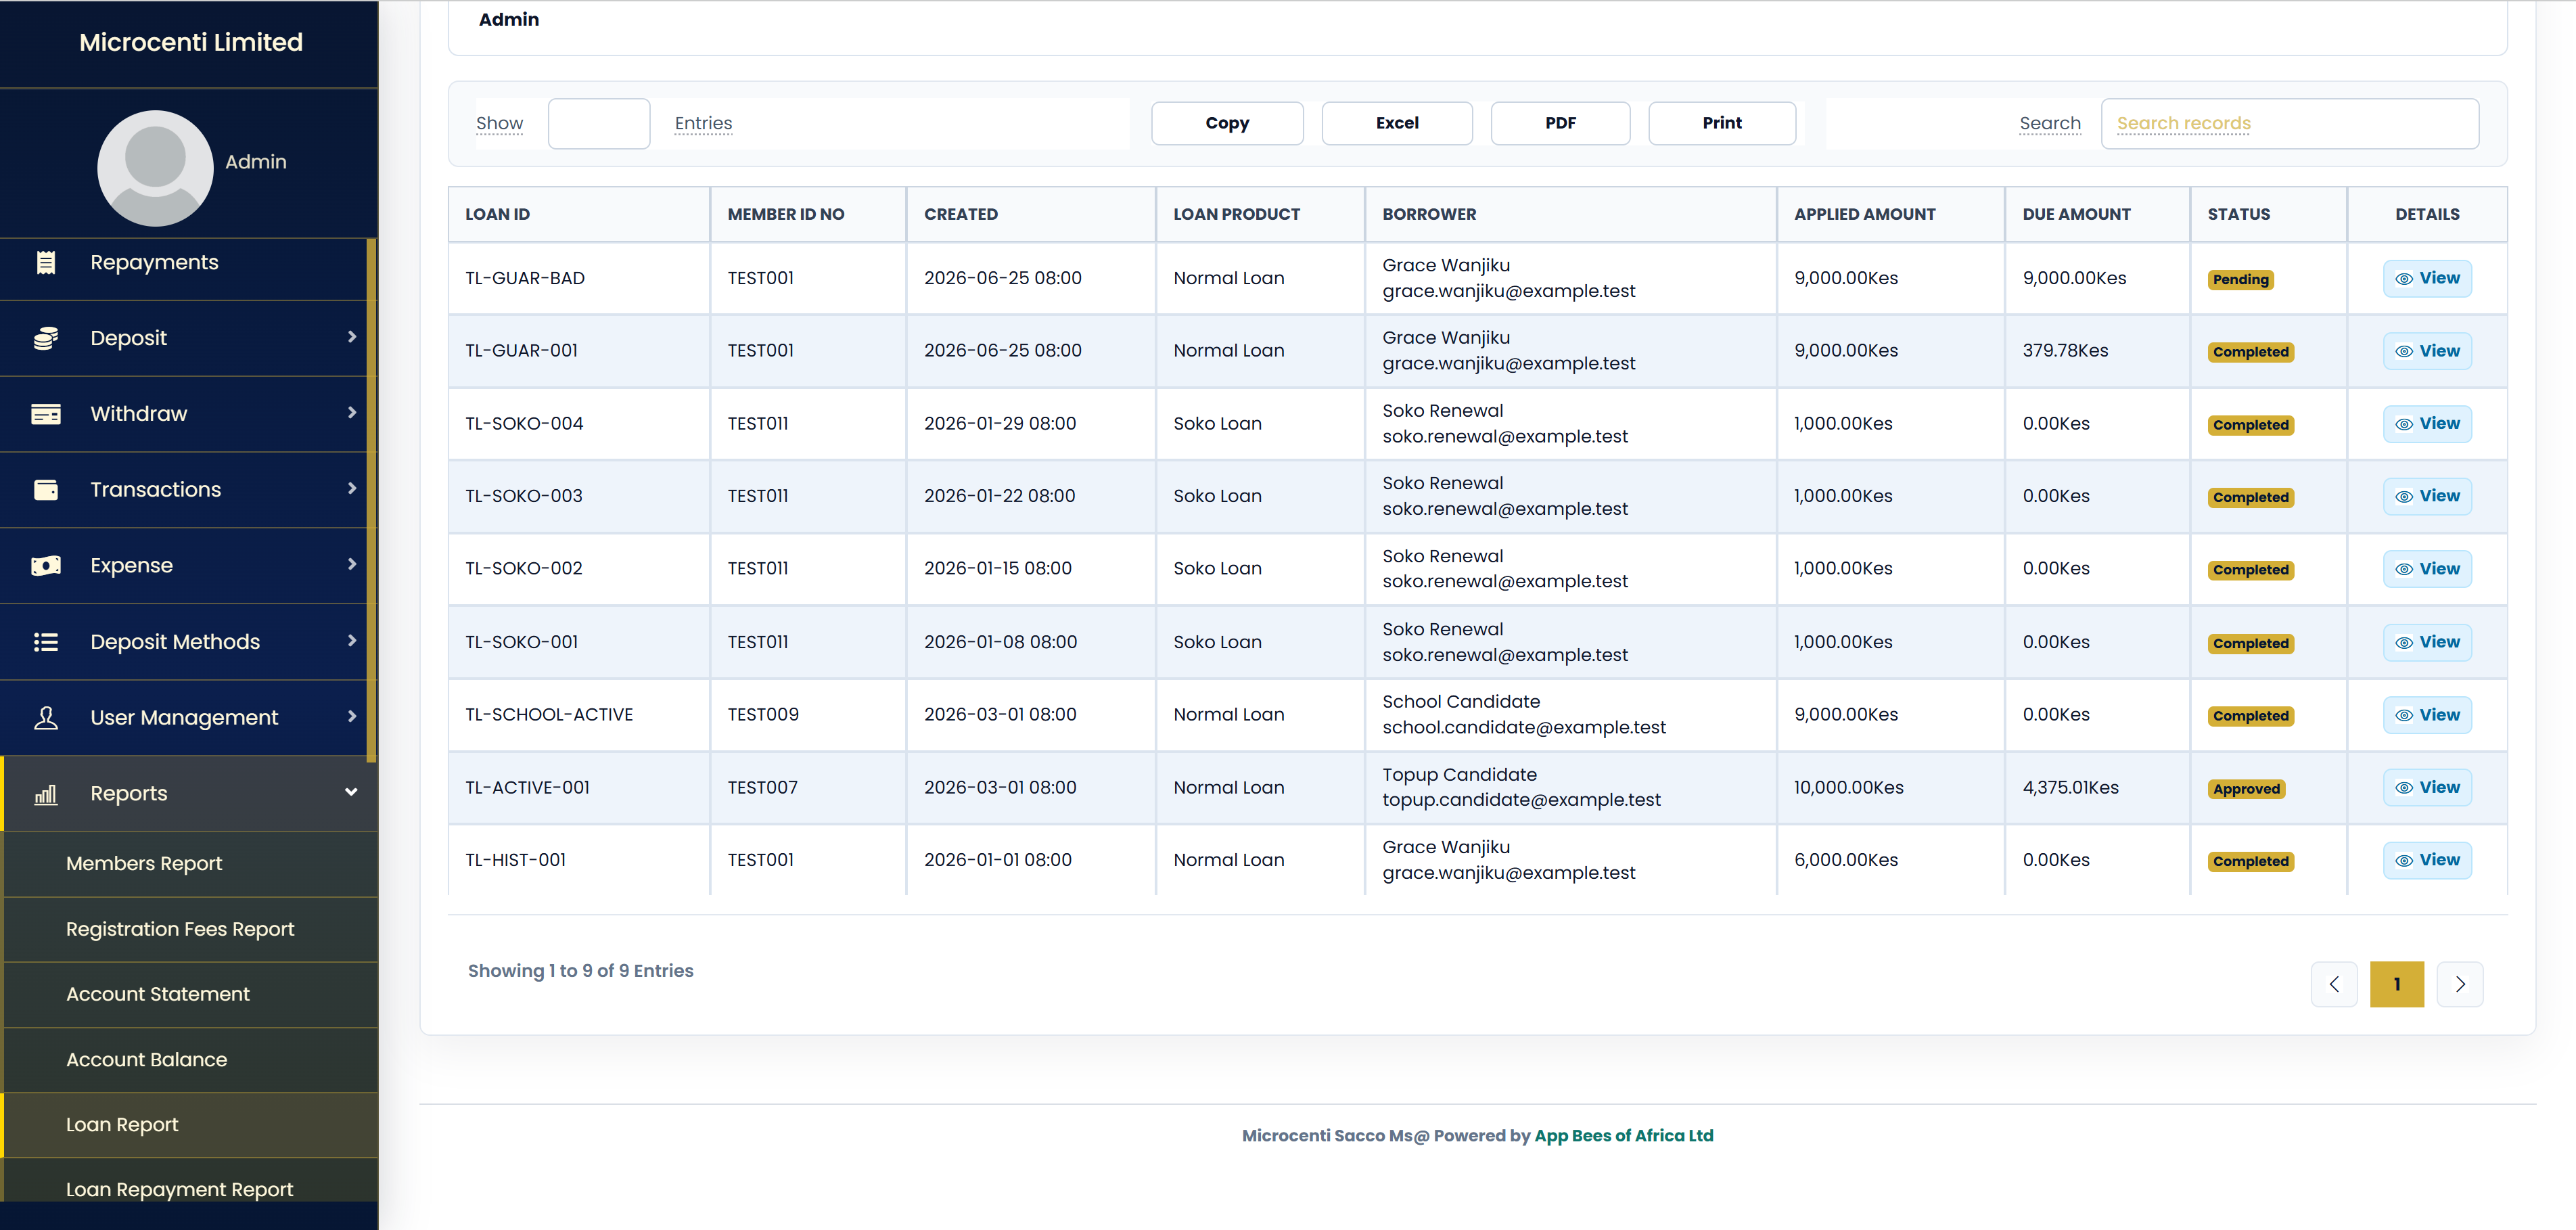Click eye icon for TL-SOKO-002 row
The height and width of the screenshot is (1230, 2576).
(x=2404, y=569)
